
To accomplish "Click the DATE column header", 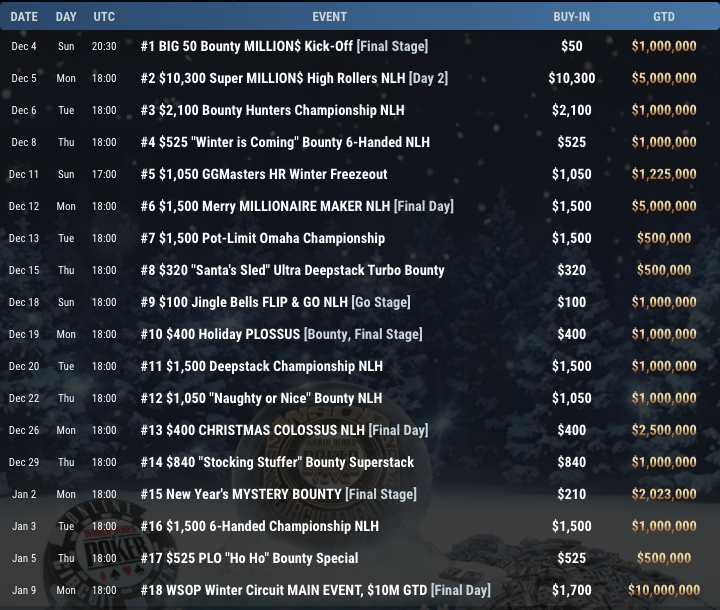I will tap(24, 17).
